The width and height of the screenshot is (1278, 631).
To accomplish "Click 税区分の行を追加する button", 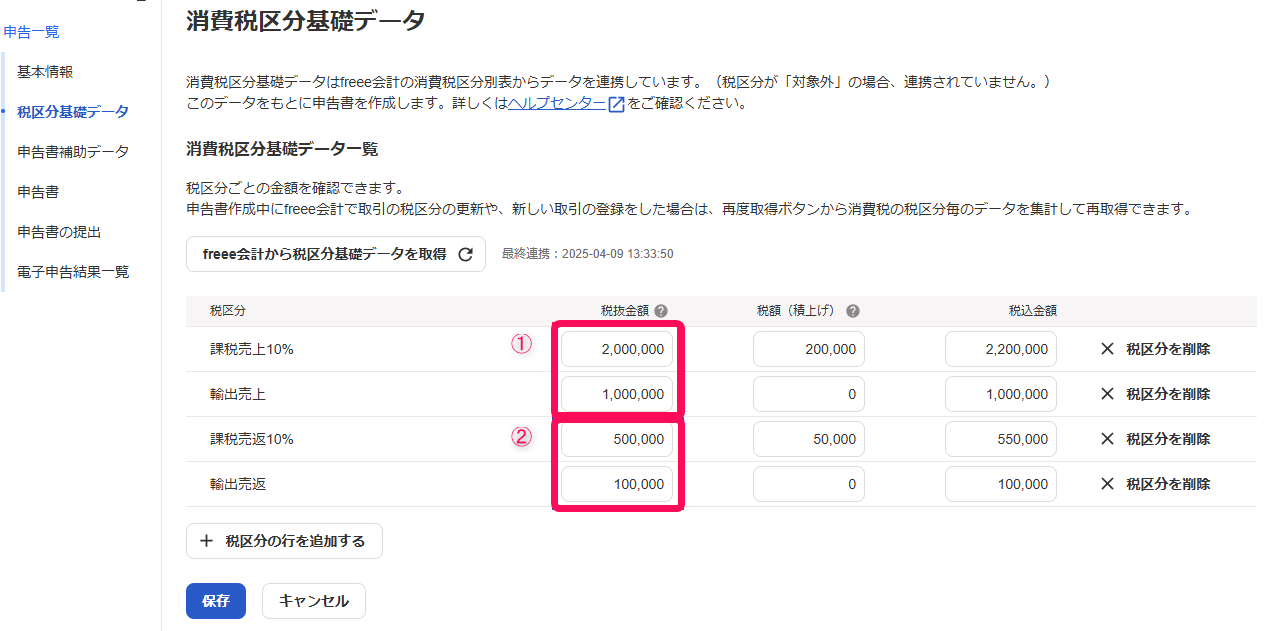I will point(284,541).
